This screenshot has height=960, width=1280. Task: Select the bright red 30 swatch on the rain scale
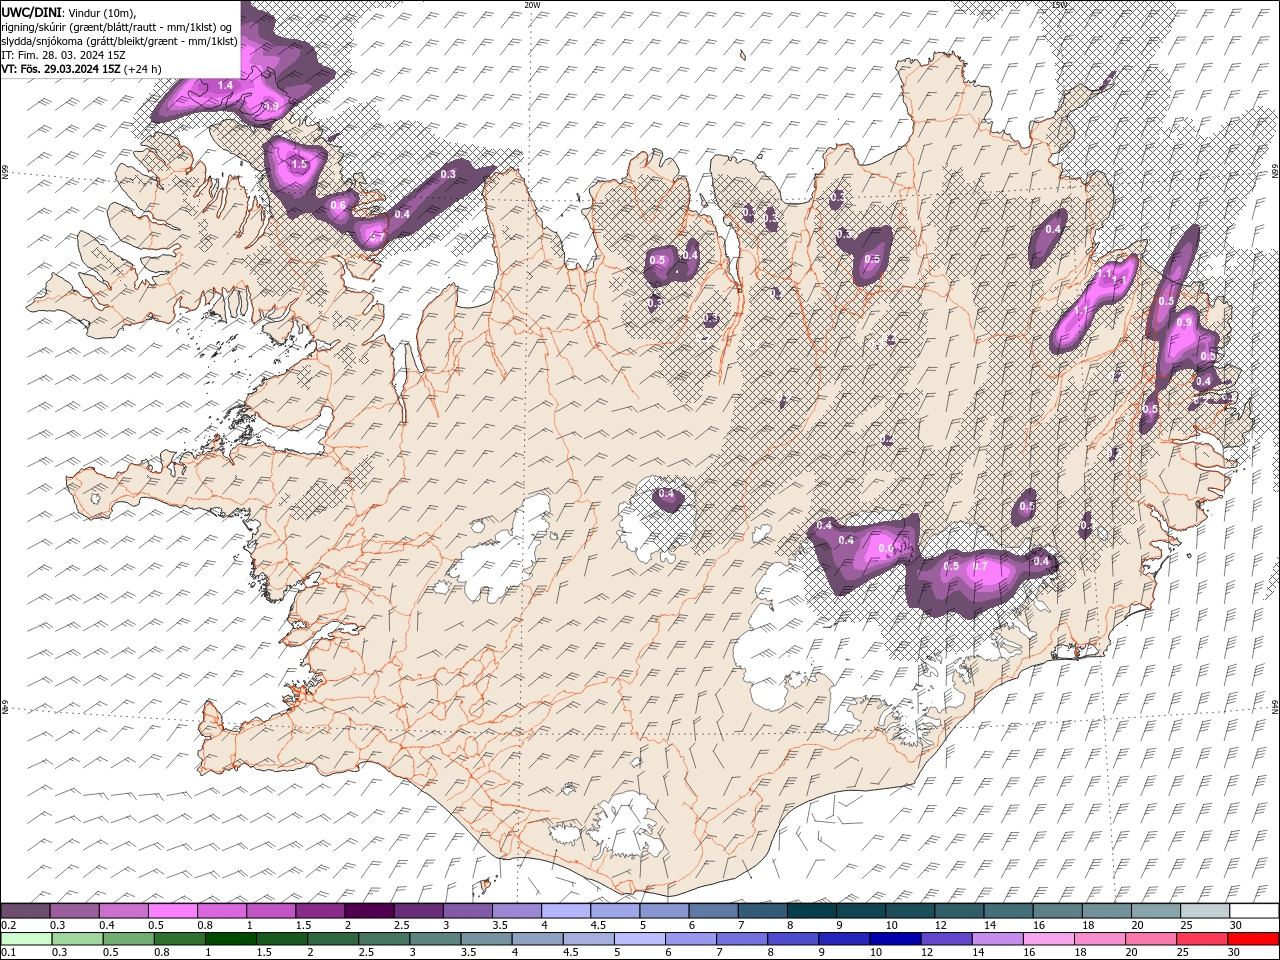(1253, 939)
